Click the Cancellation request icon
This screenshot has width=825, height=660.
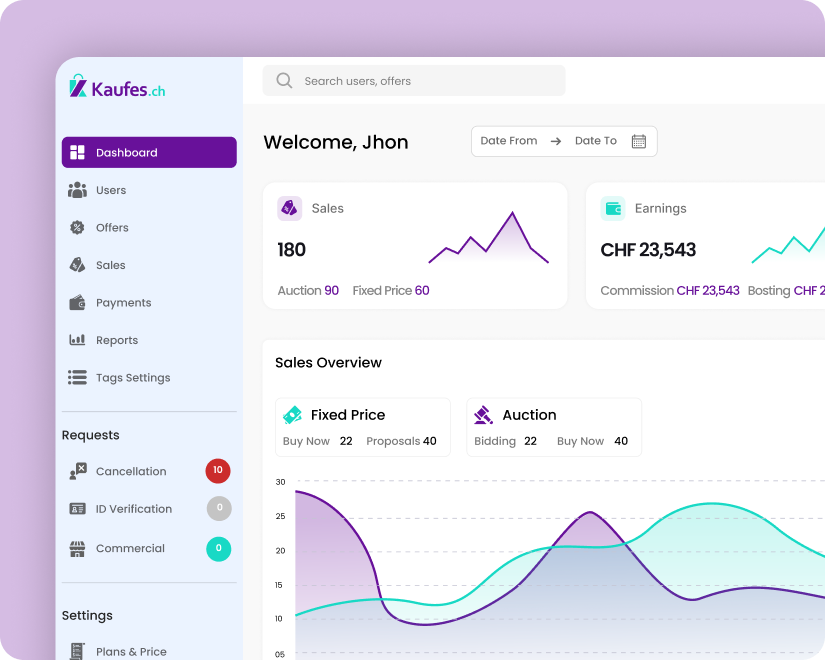(x=78, y=471)
